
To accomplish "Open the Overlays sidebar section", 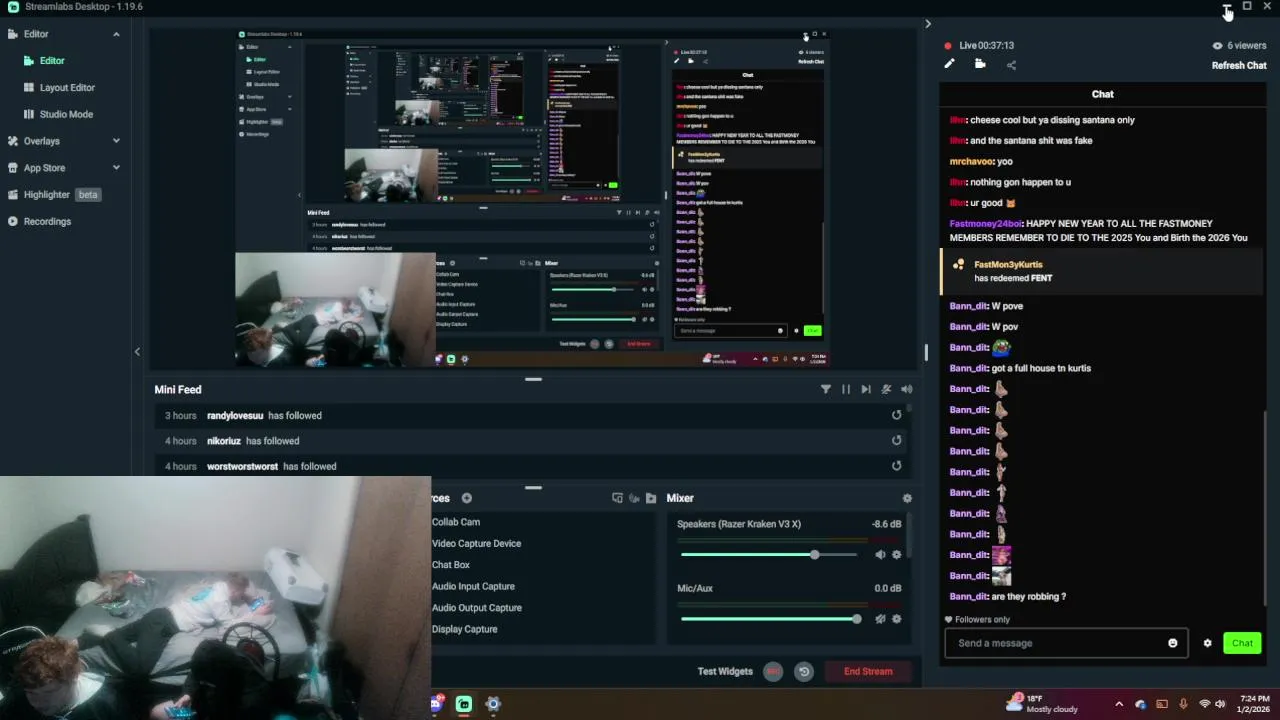I will (x=41, y=141).
